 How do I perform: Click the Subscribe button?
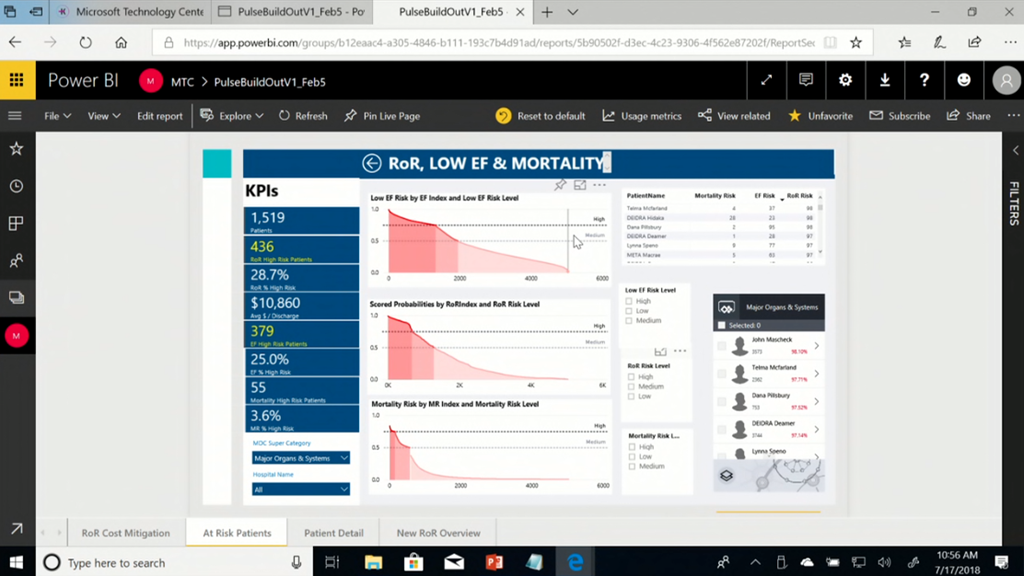coord(900,116)
